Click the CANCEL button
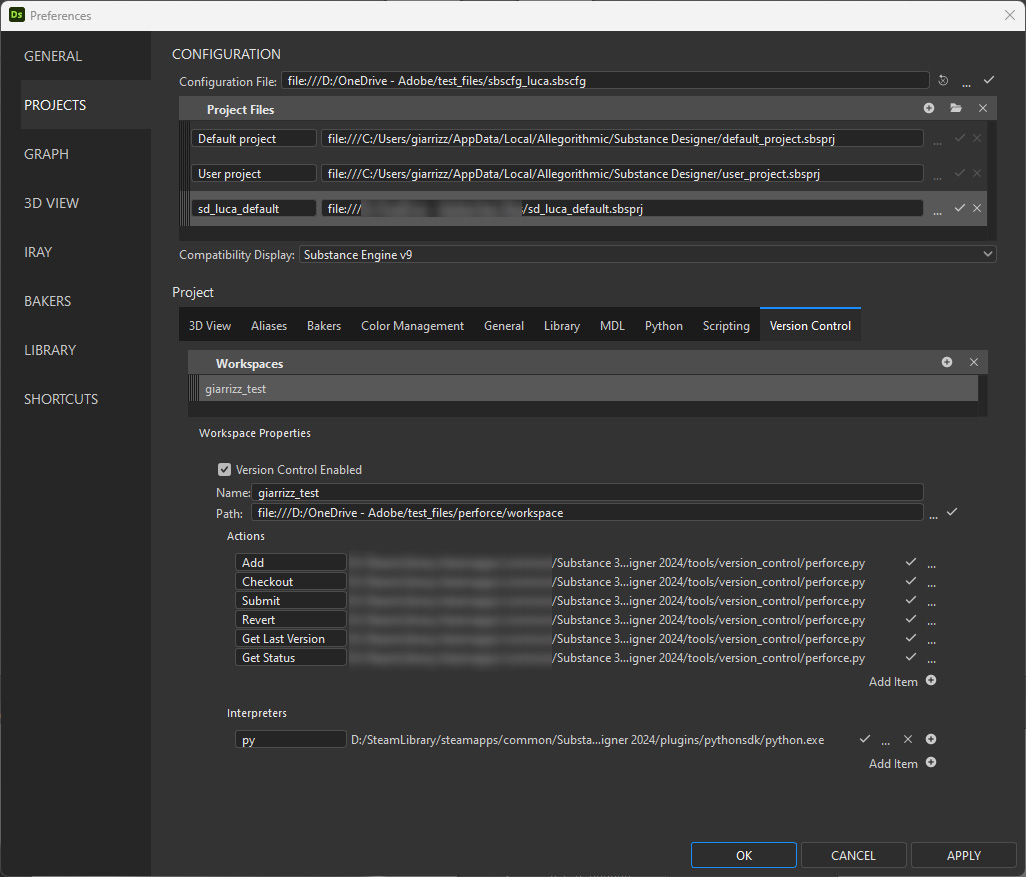Image resolution: width=1026 pixels, height=877 pixels. click(853, 855)
